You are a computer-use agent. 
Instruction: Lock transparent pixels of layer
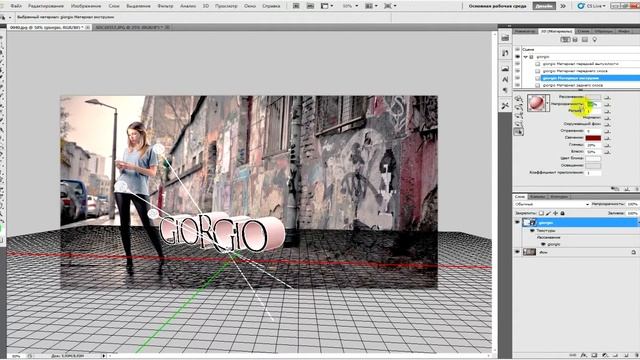point(541,213)
